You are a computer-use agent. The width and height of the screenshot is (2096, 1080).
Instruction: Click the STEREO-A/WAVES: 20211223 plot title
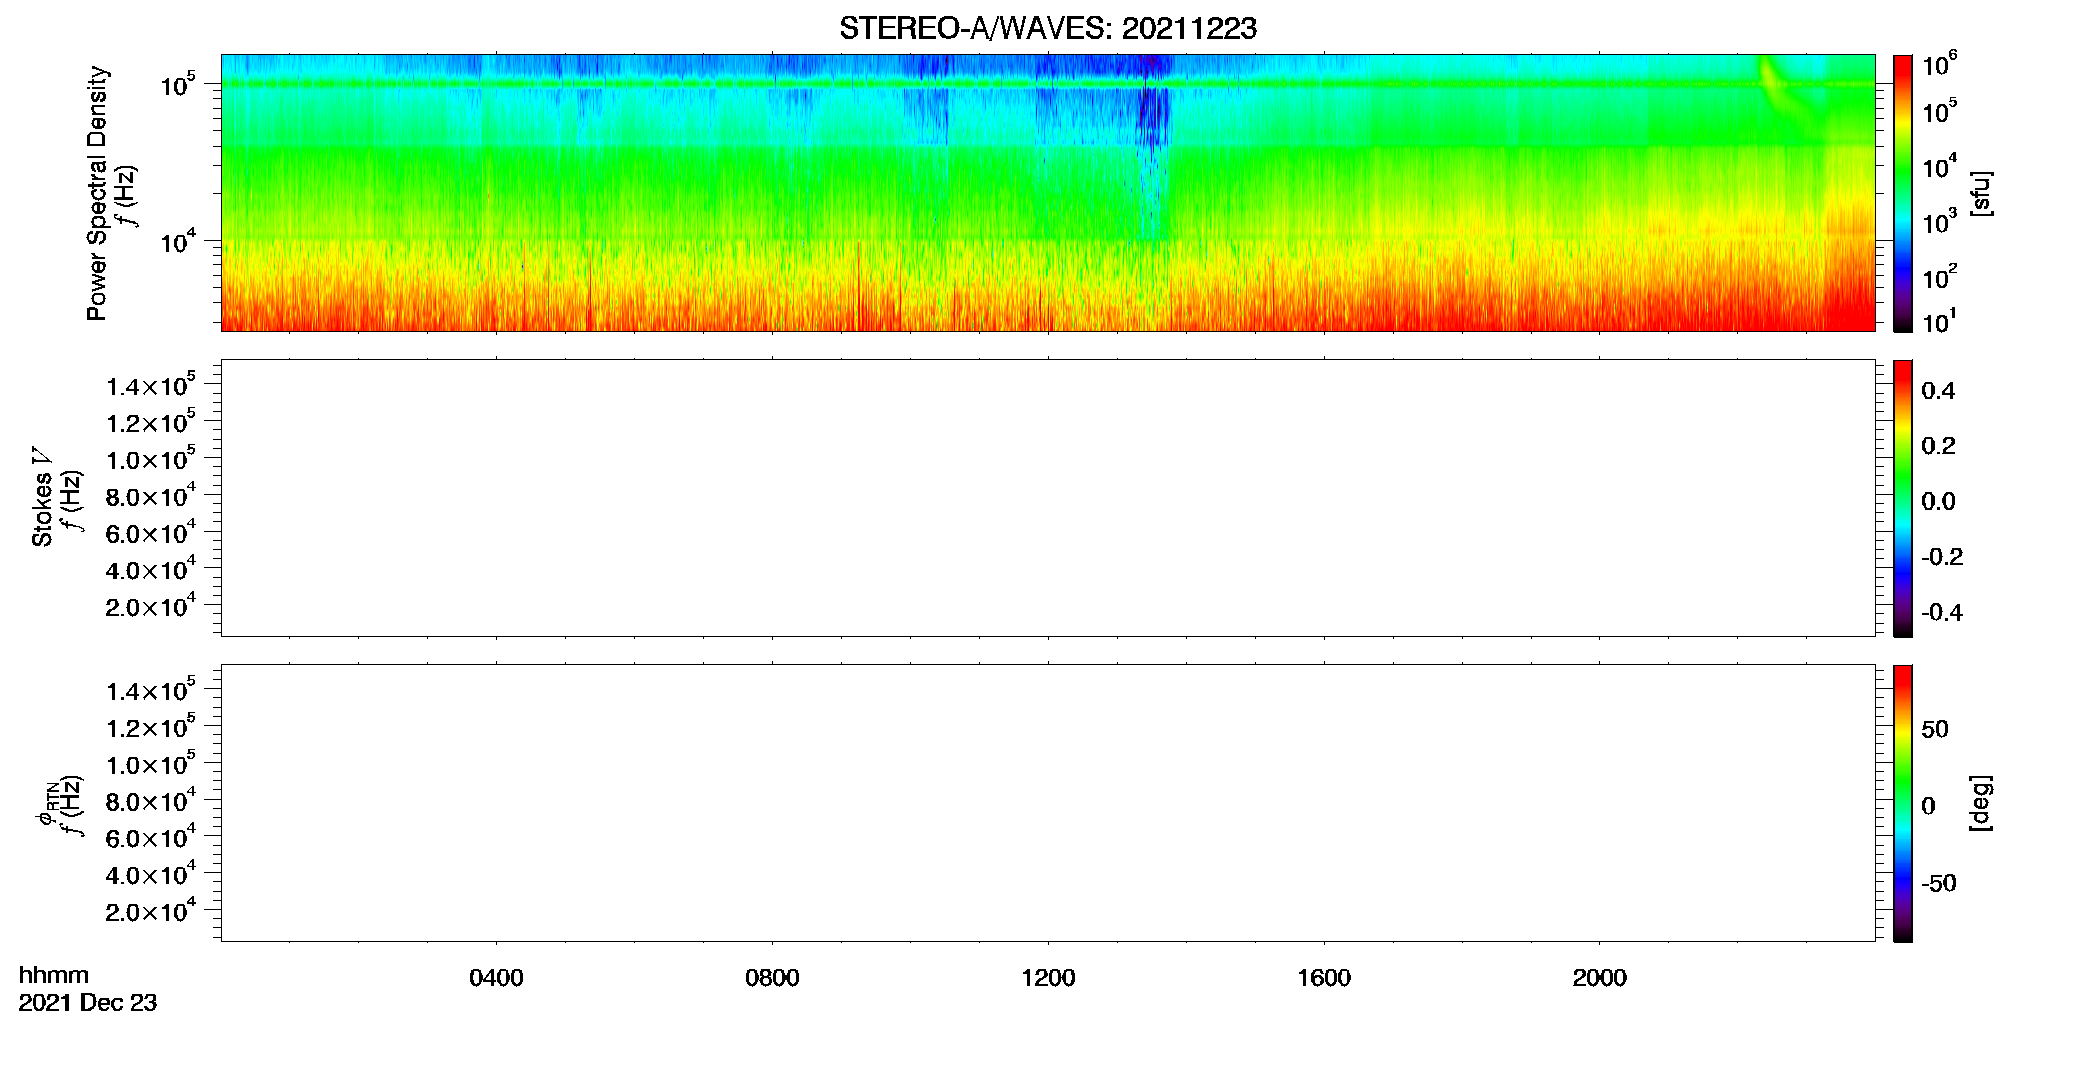(x=1047, y=29)
